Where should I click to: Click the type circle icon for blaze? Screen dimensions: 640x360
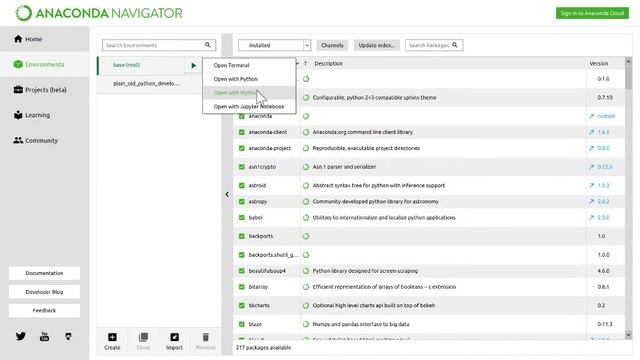(x=306, y=324)
